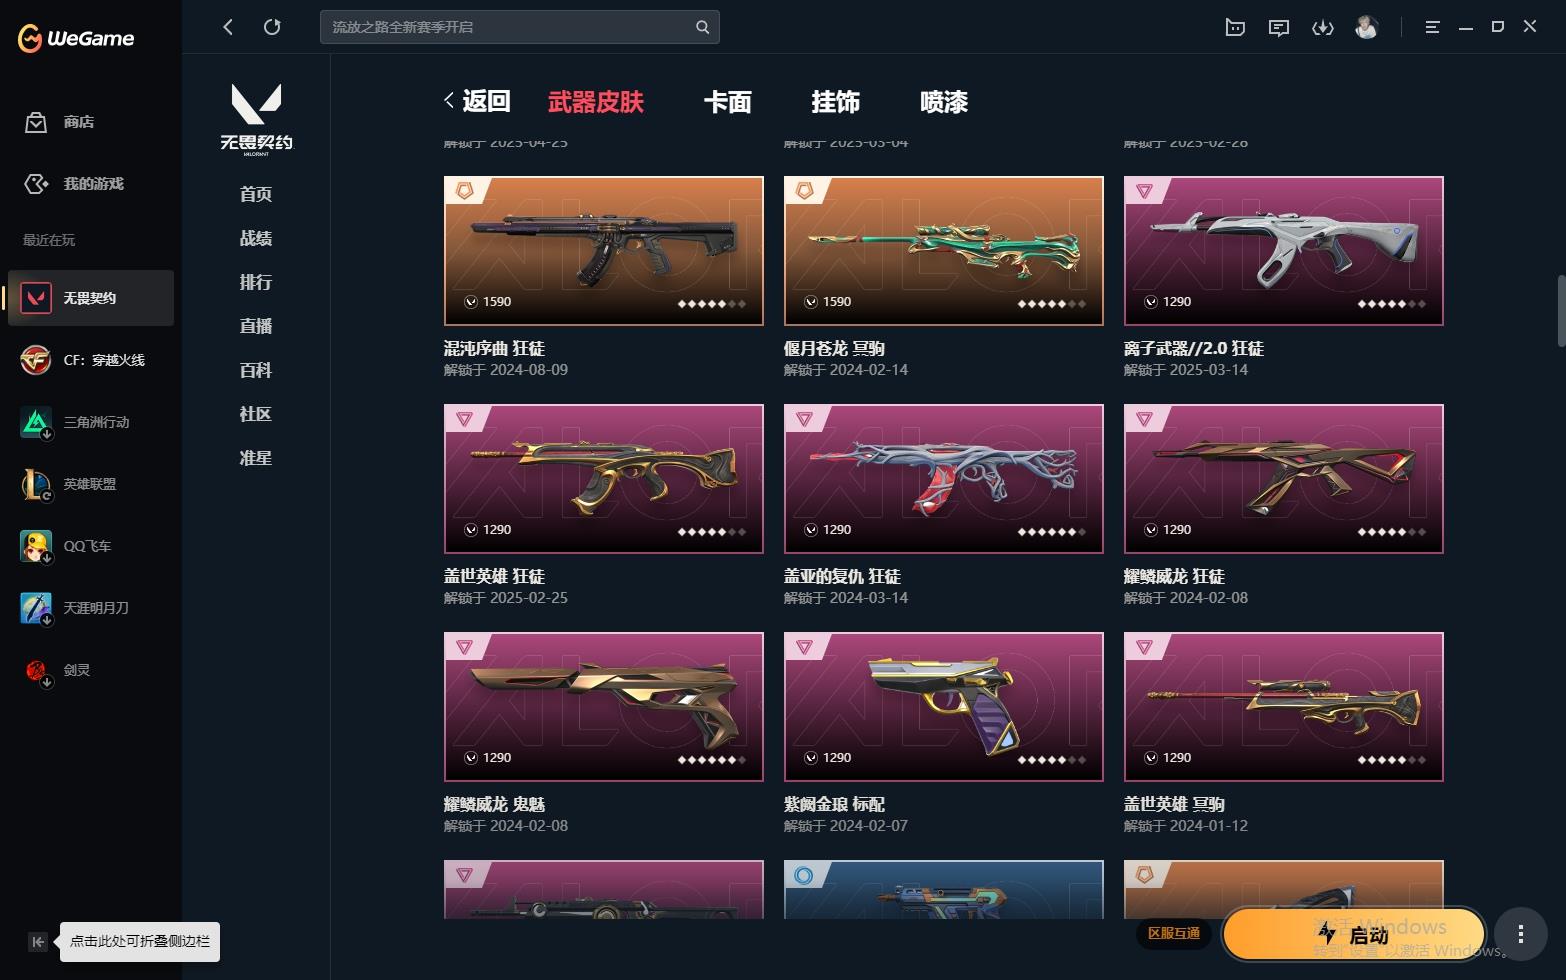This screenshot has width=1566, height=980.
Task: Switch to the 卡面 tab
Action: (x=727, y=102)
